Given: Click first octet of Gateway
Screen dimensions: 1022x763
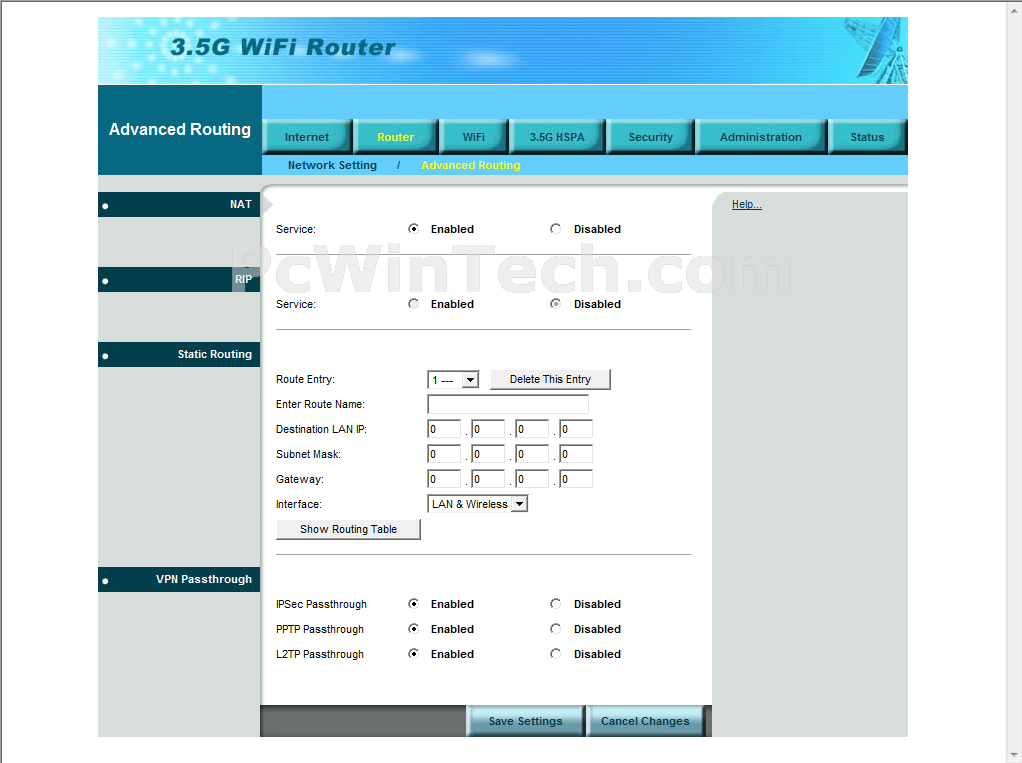Looking at the screenshot, I should [x=444, y=479].
